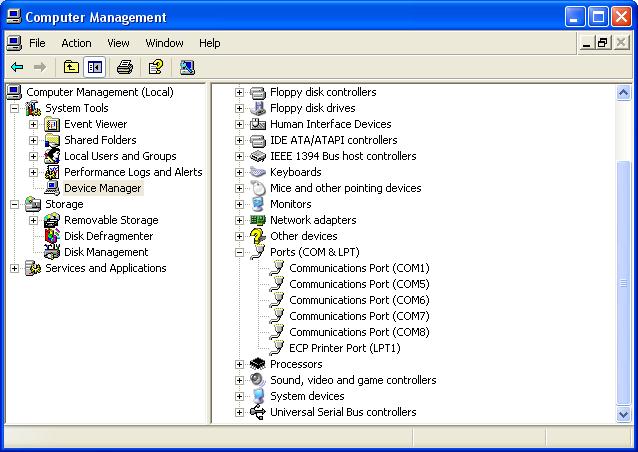This screenshot has width=638, height=452.
Task: Click the vertical scrollbar thumb
Action: point(623,283)
